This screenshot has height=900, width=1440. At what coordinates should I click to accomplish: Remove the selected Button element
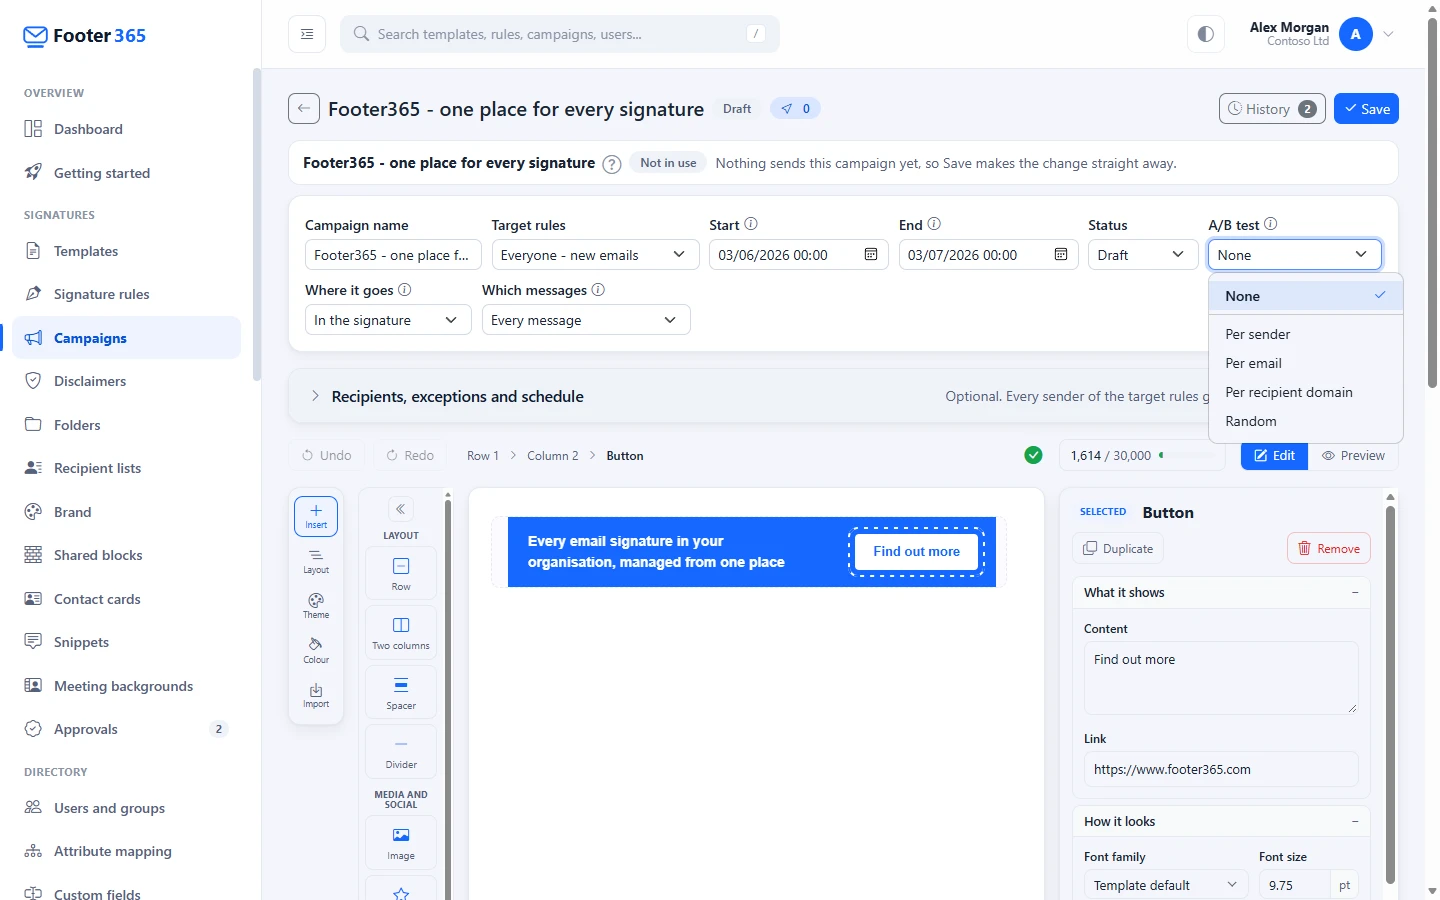(x=1329, y=548)
